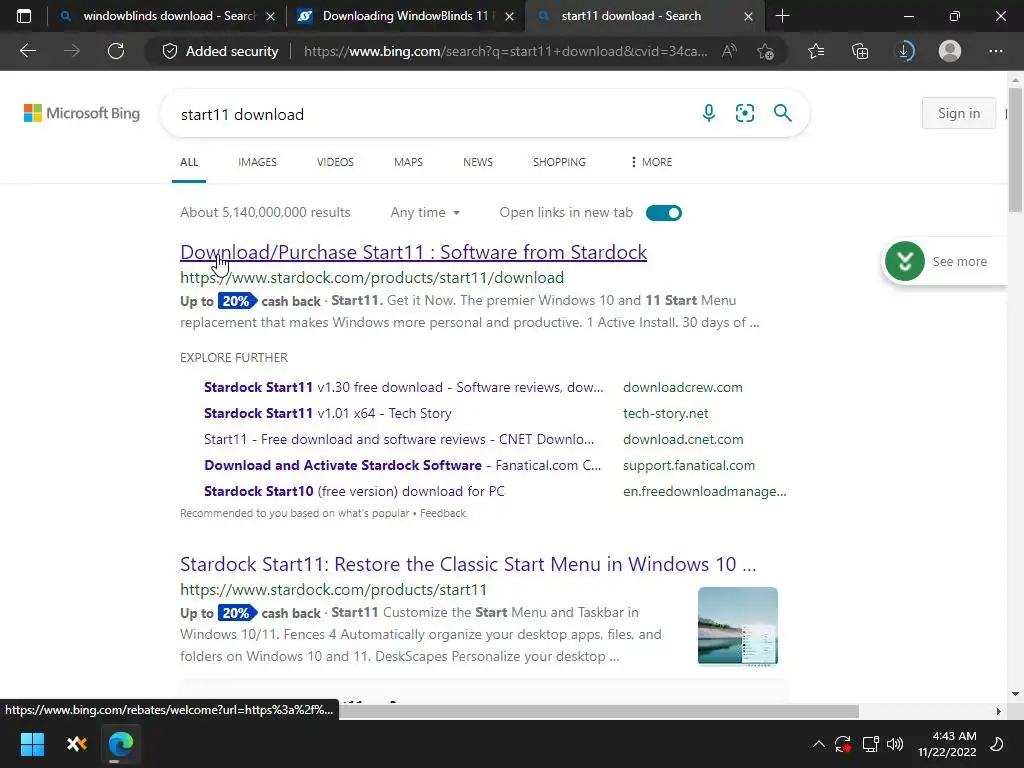Open Download and Activate Stardock Software link
Viewport: 1024px width, 768px height.
(x=402, y=466)
